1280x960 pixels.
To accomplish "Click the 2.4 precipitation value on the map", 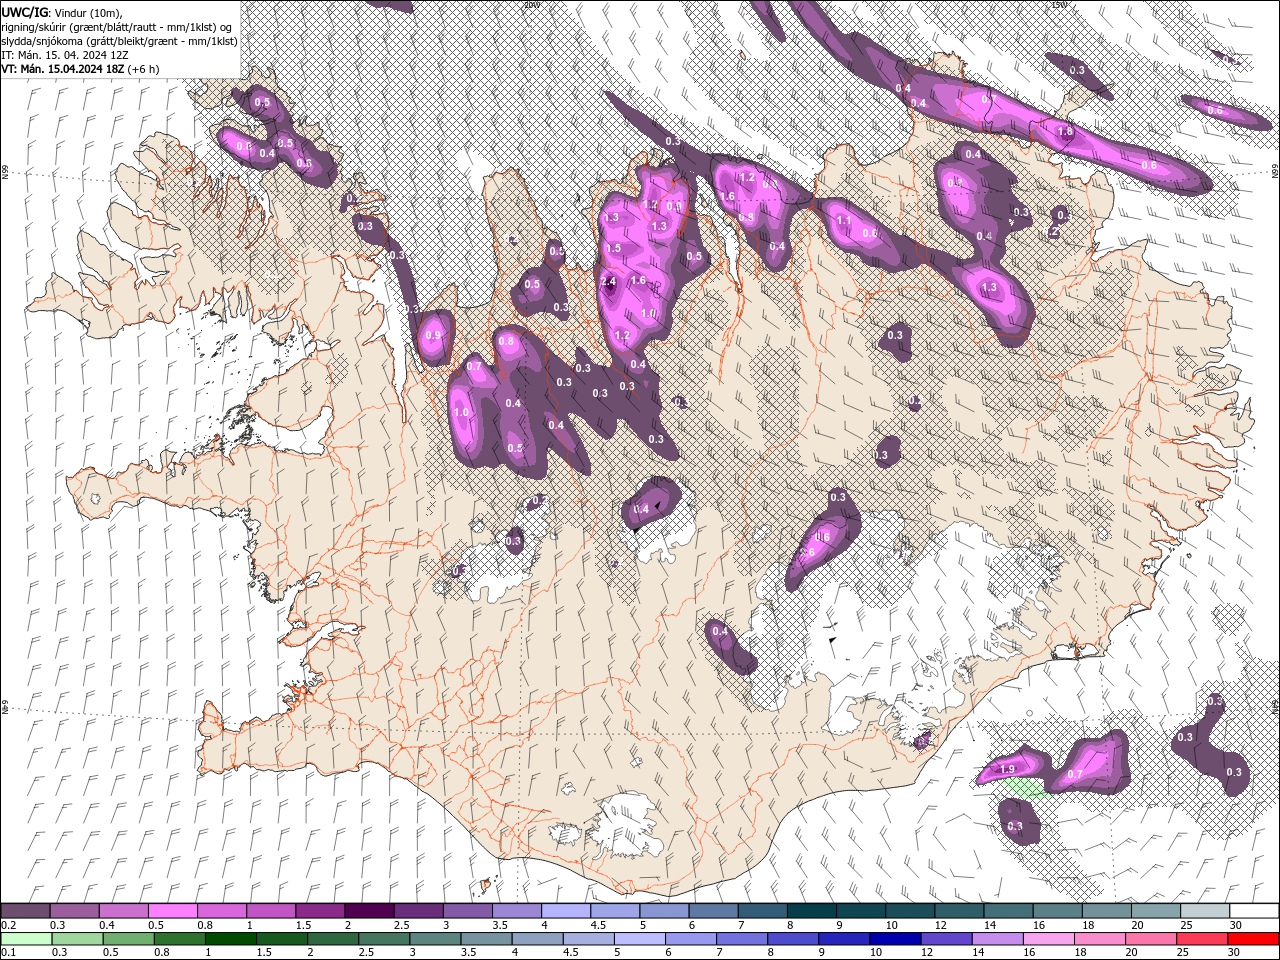I will [x=608, y=282].
